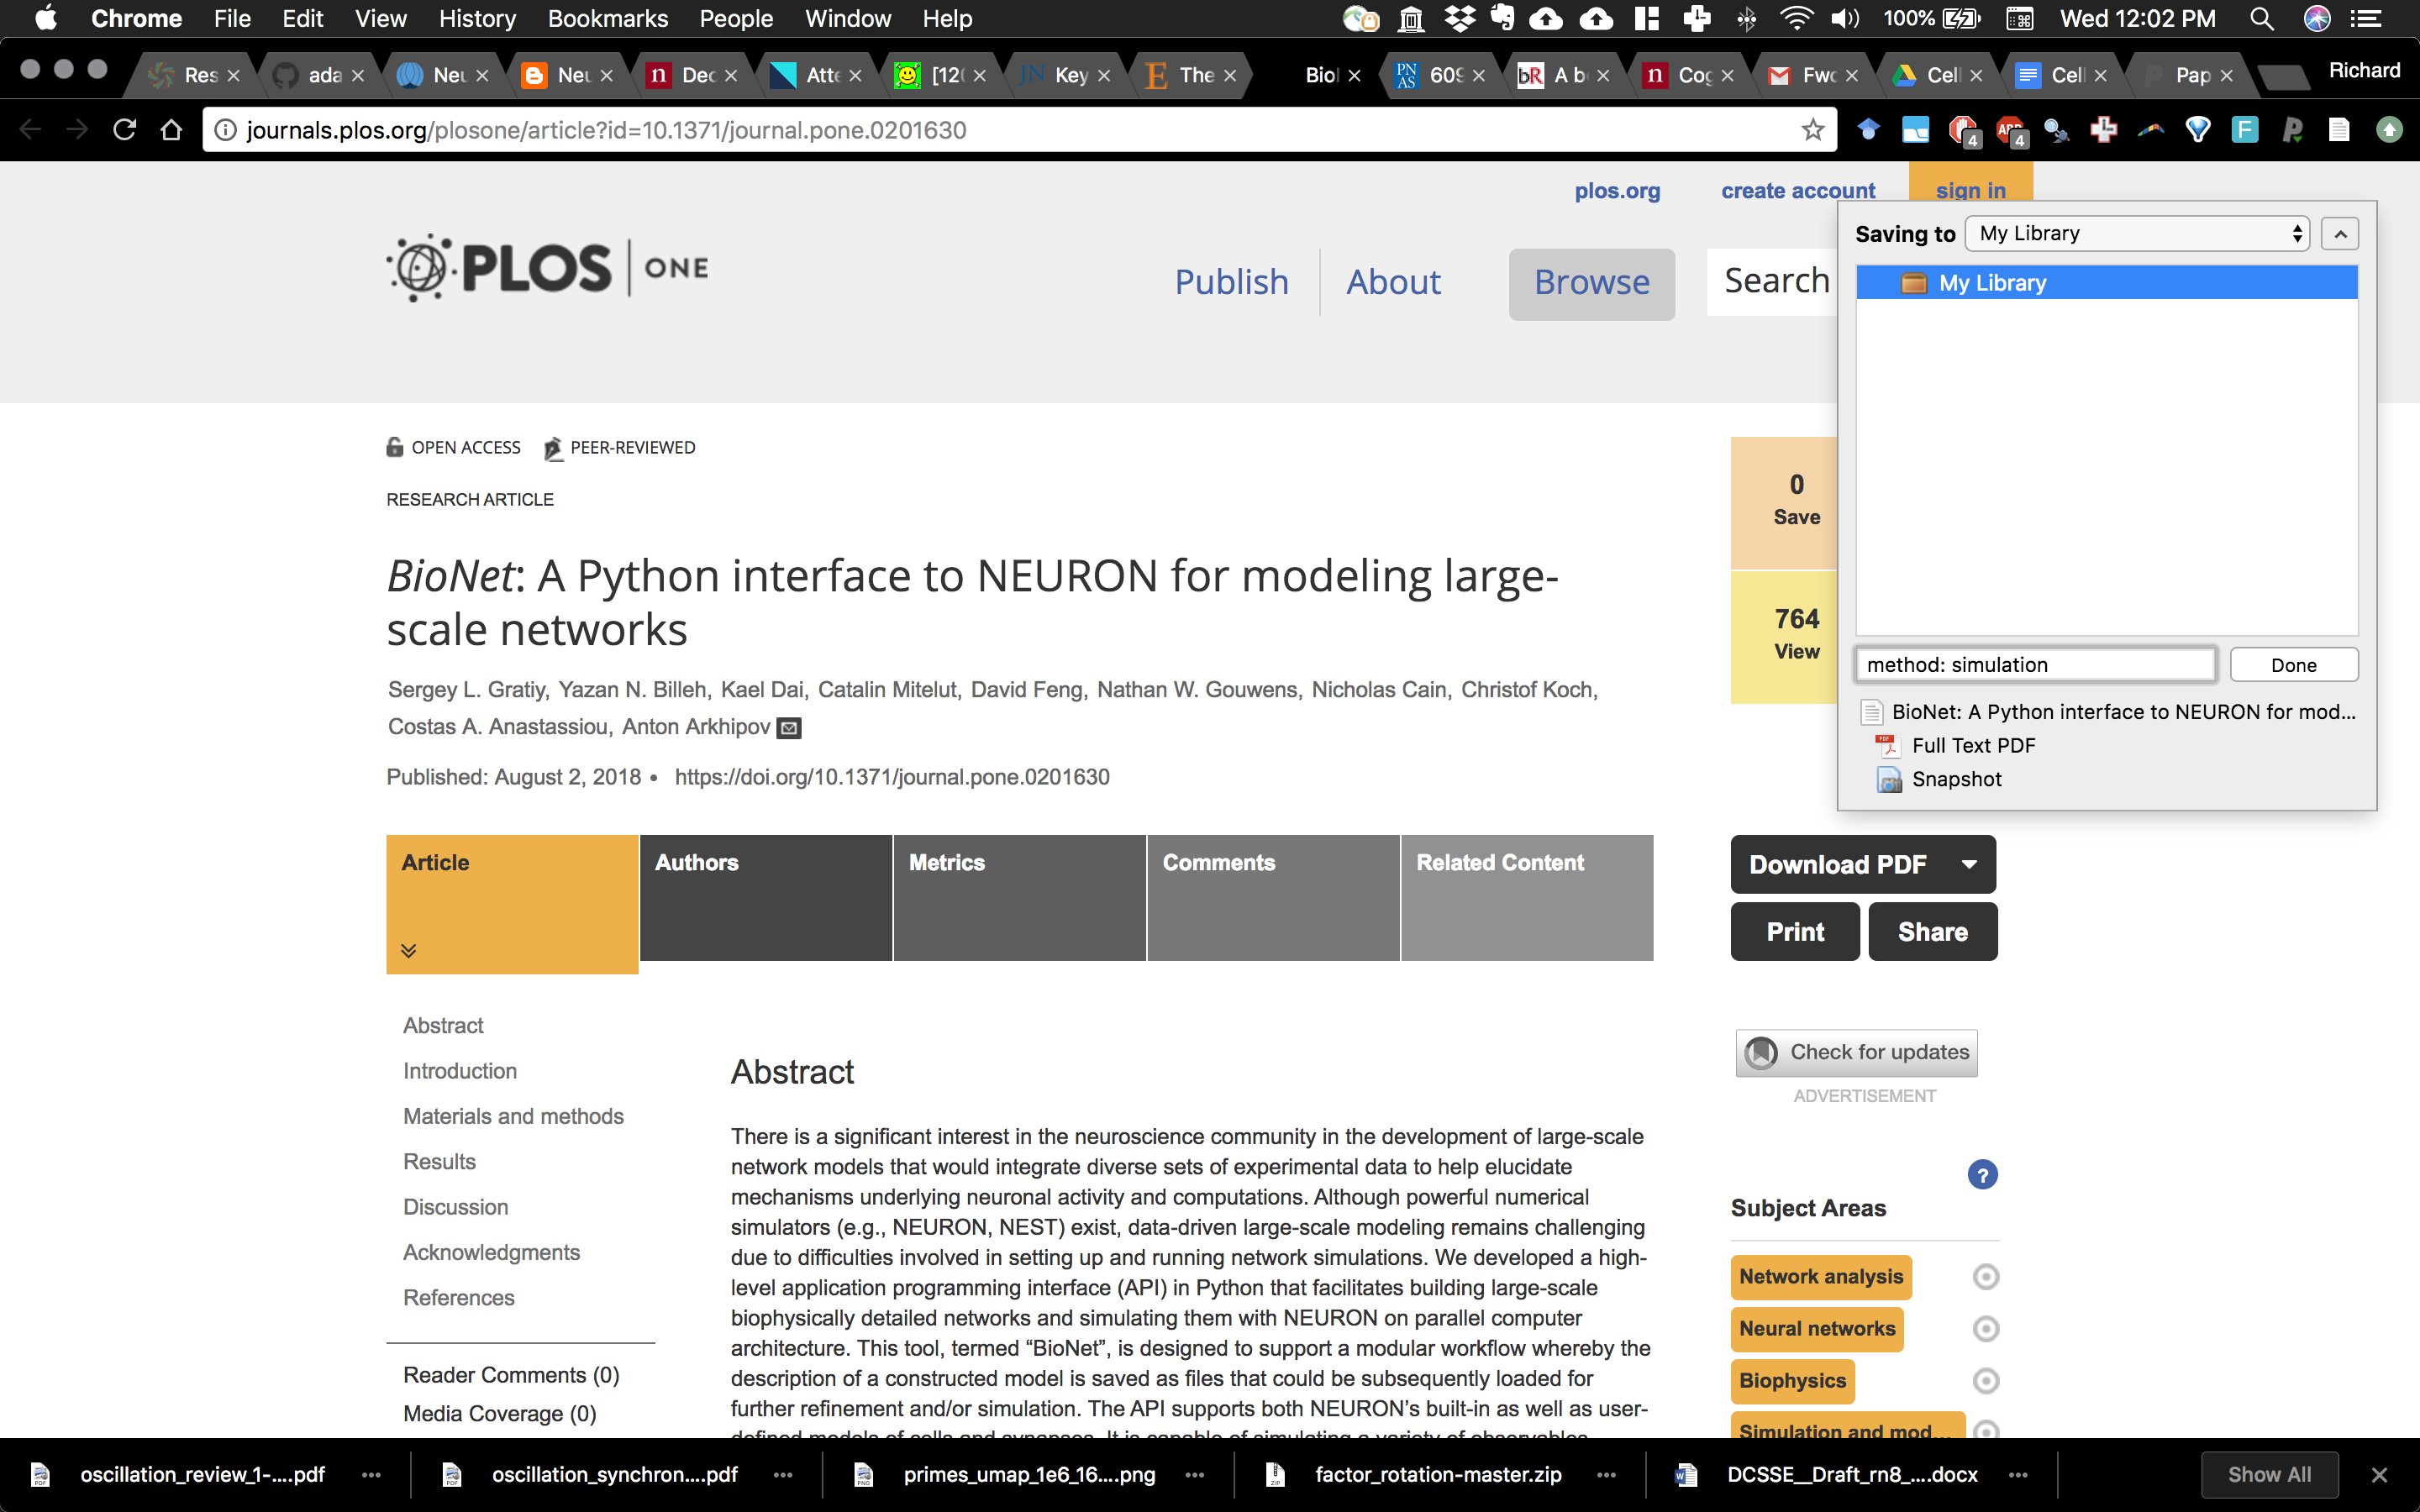This screenshot has height=1512, width=2420.
Task: Open the Saving to My Library dropdown
Action: (x=2137, y=234)
